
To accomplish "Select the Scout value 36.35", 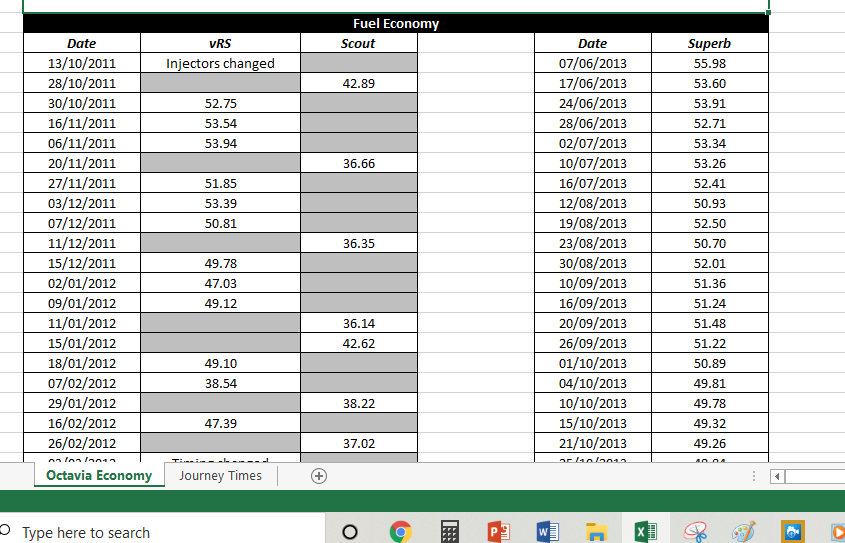I will point(358,243).
